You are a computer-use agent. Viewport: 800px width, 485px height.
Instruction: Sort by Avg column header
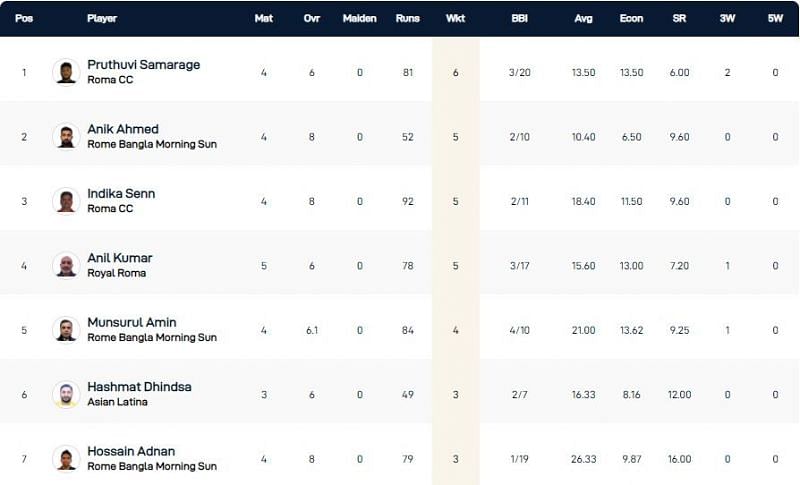[583, 18]
